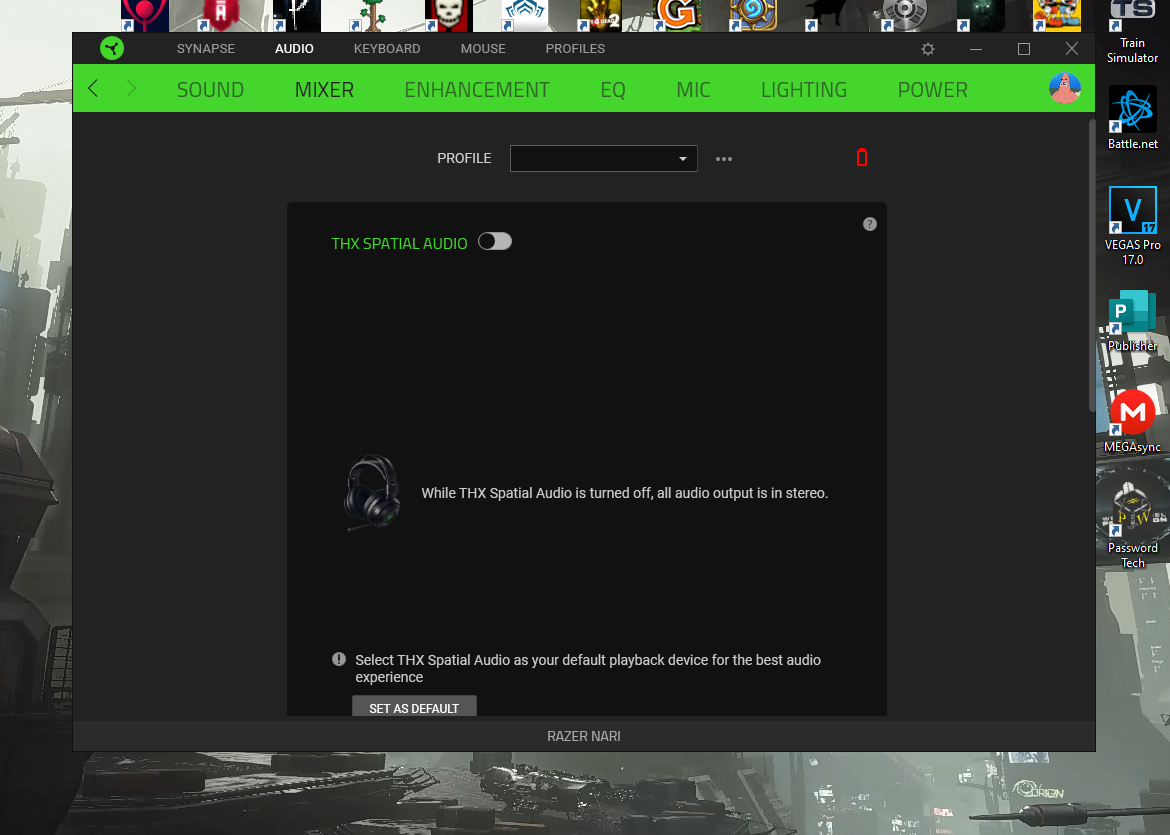The height and width of the screenshot is (835, 1170).
Task: Open the Profiles top tab
Action: [575, 49]
